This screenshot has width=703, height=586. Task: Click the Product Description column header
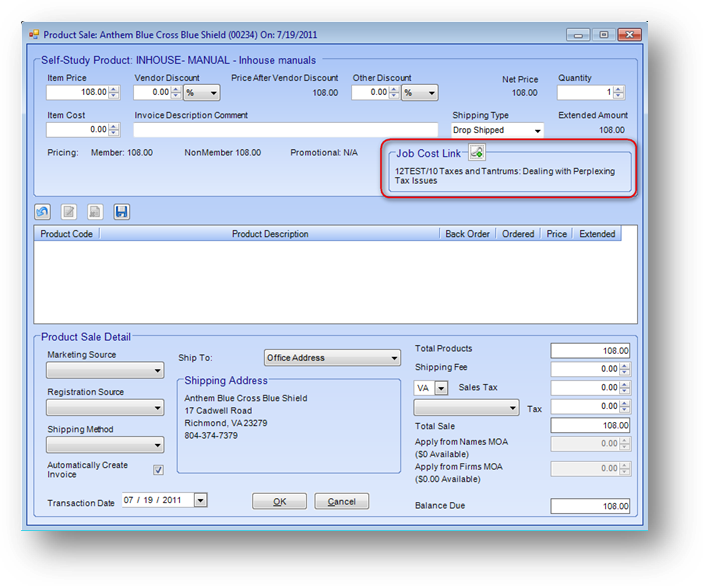270,234
